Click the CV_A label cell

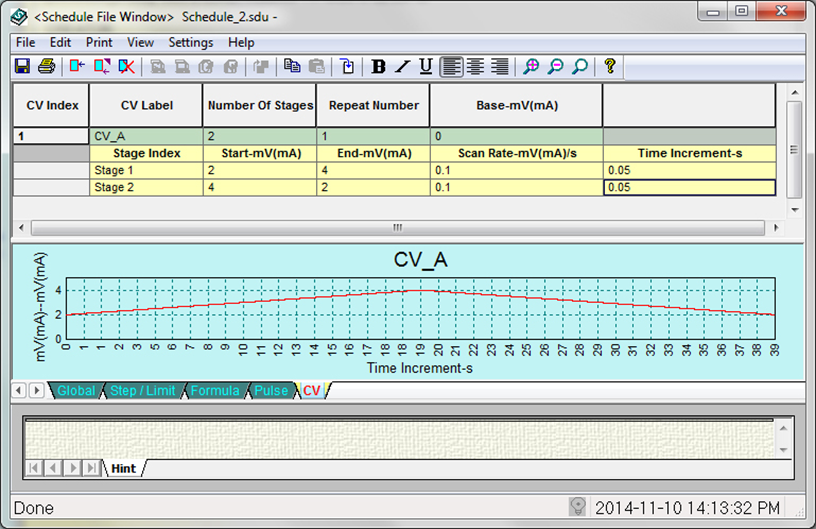tap(146, 136)
